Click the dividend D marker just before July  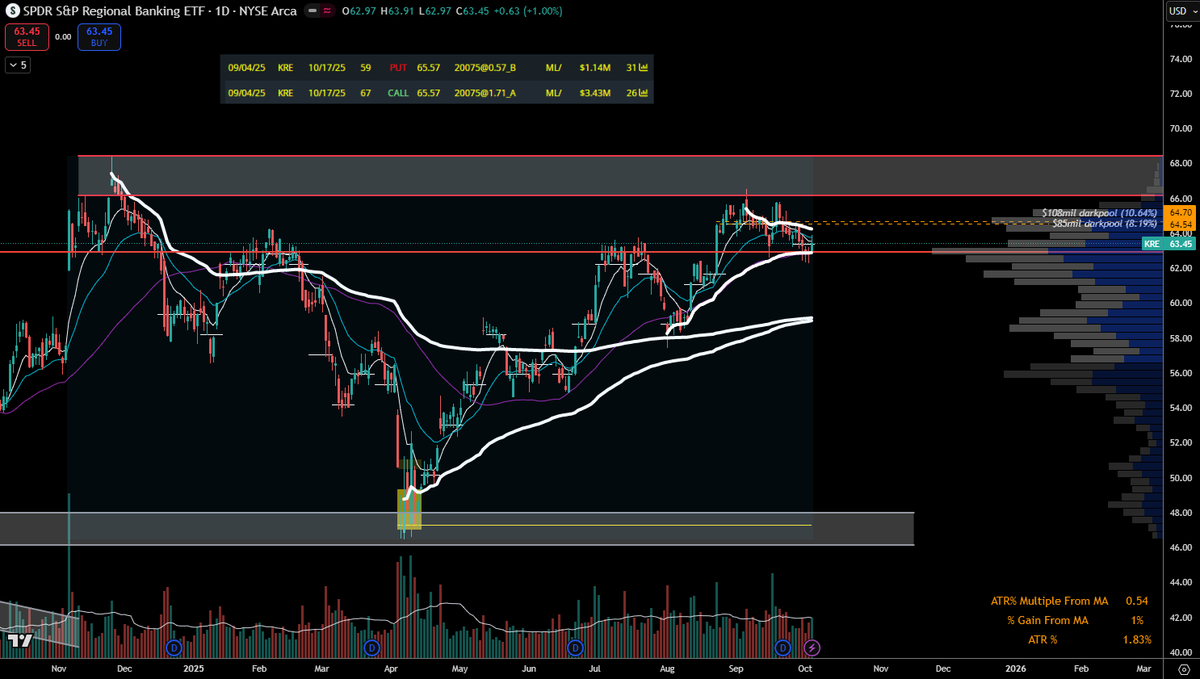tap(576, 648)
